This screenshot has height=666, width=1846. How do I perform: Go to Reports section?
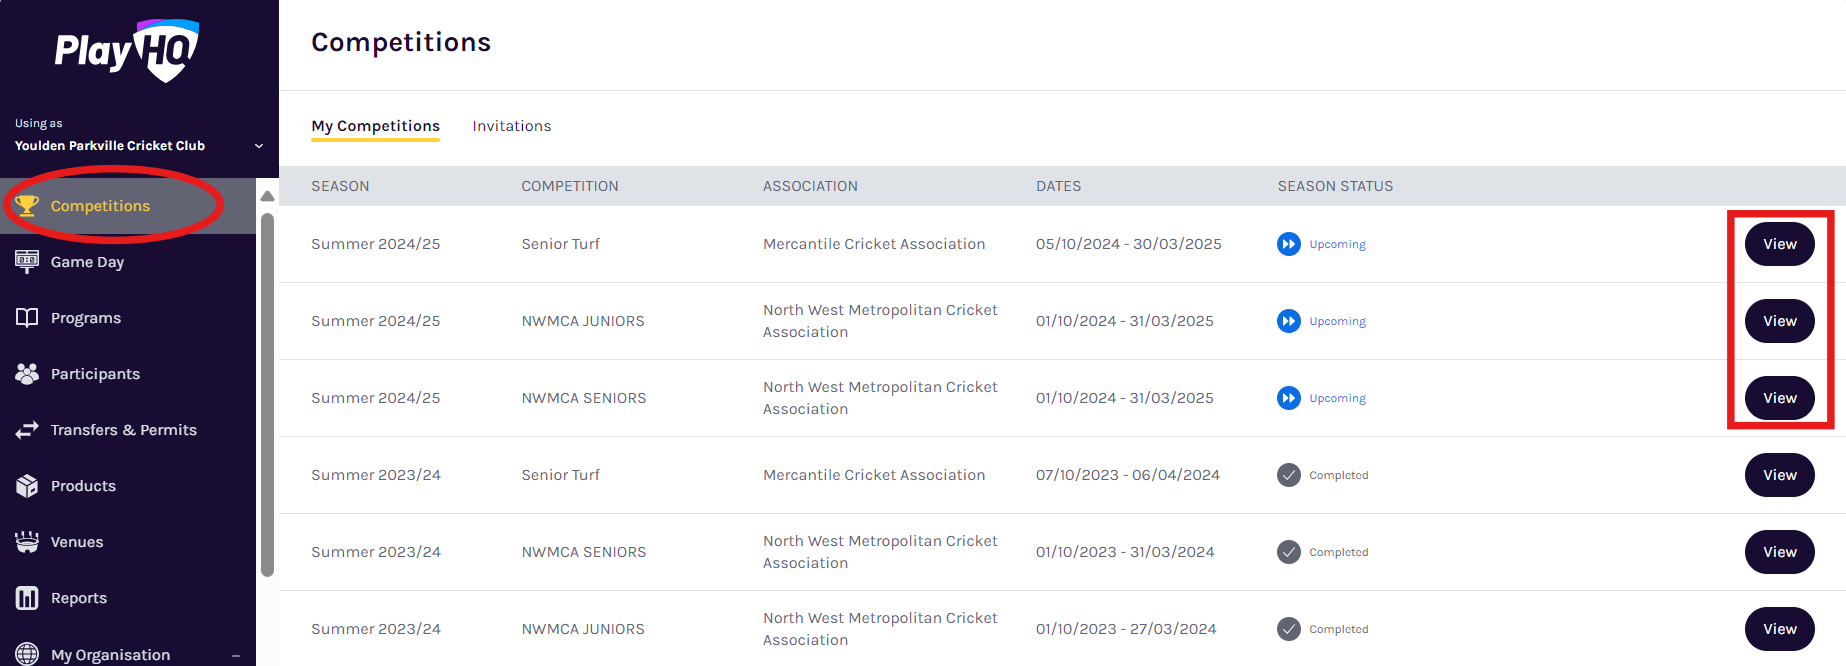click(128, 598)
